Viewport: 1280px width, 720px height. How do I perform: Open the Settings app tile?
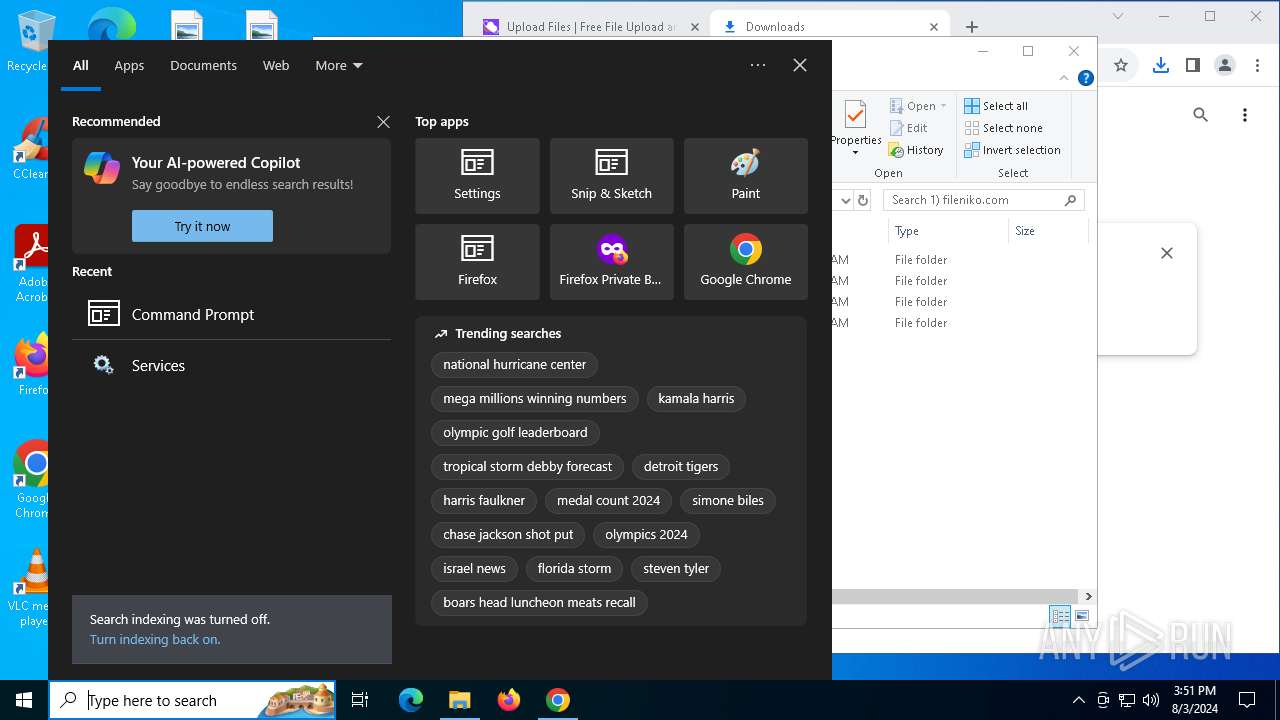click(x=477, y=176)
